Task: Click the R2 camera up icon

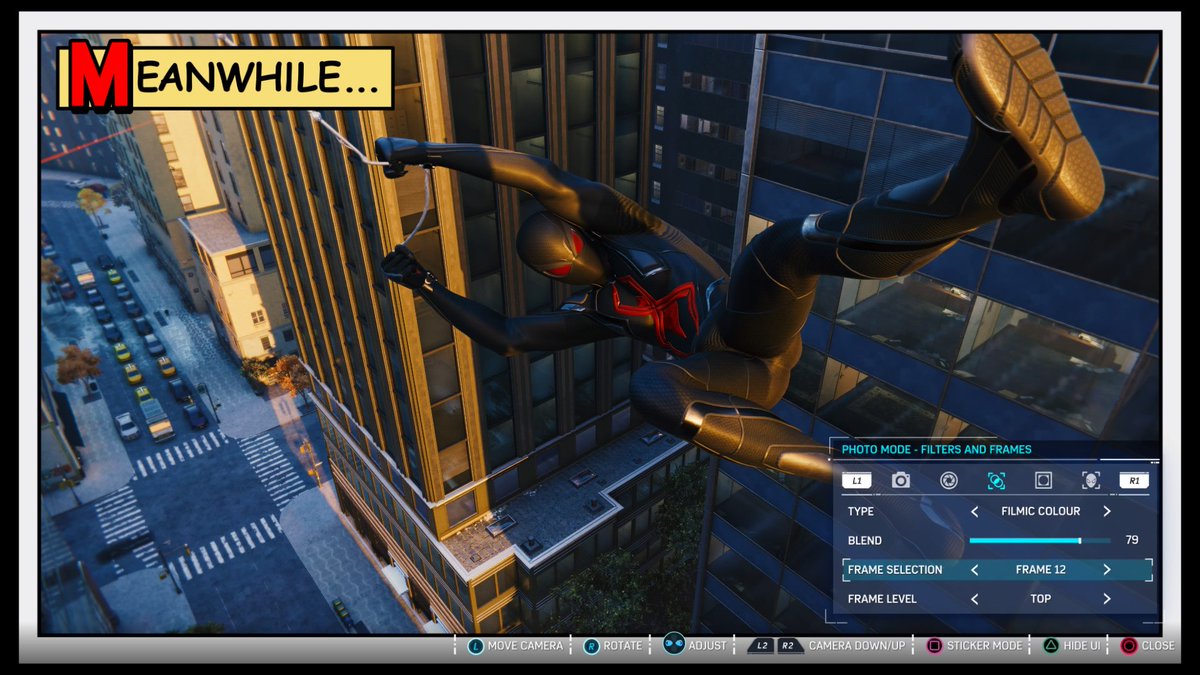Action: point(788,646)
